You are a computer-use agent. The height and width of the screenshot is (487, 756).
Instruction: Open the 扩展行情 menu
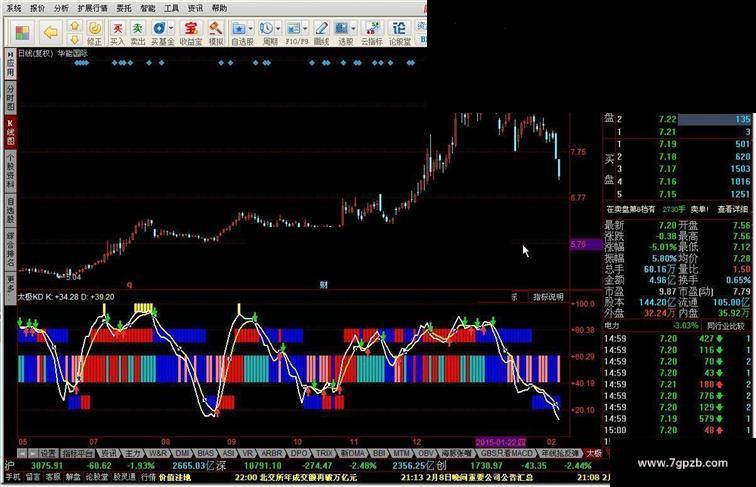(93, 8)
